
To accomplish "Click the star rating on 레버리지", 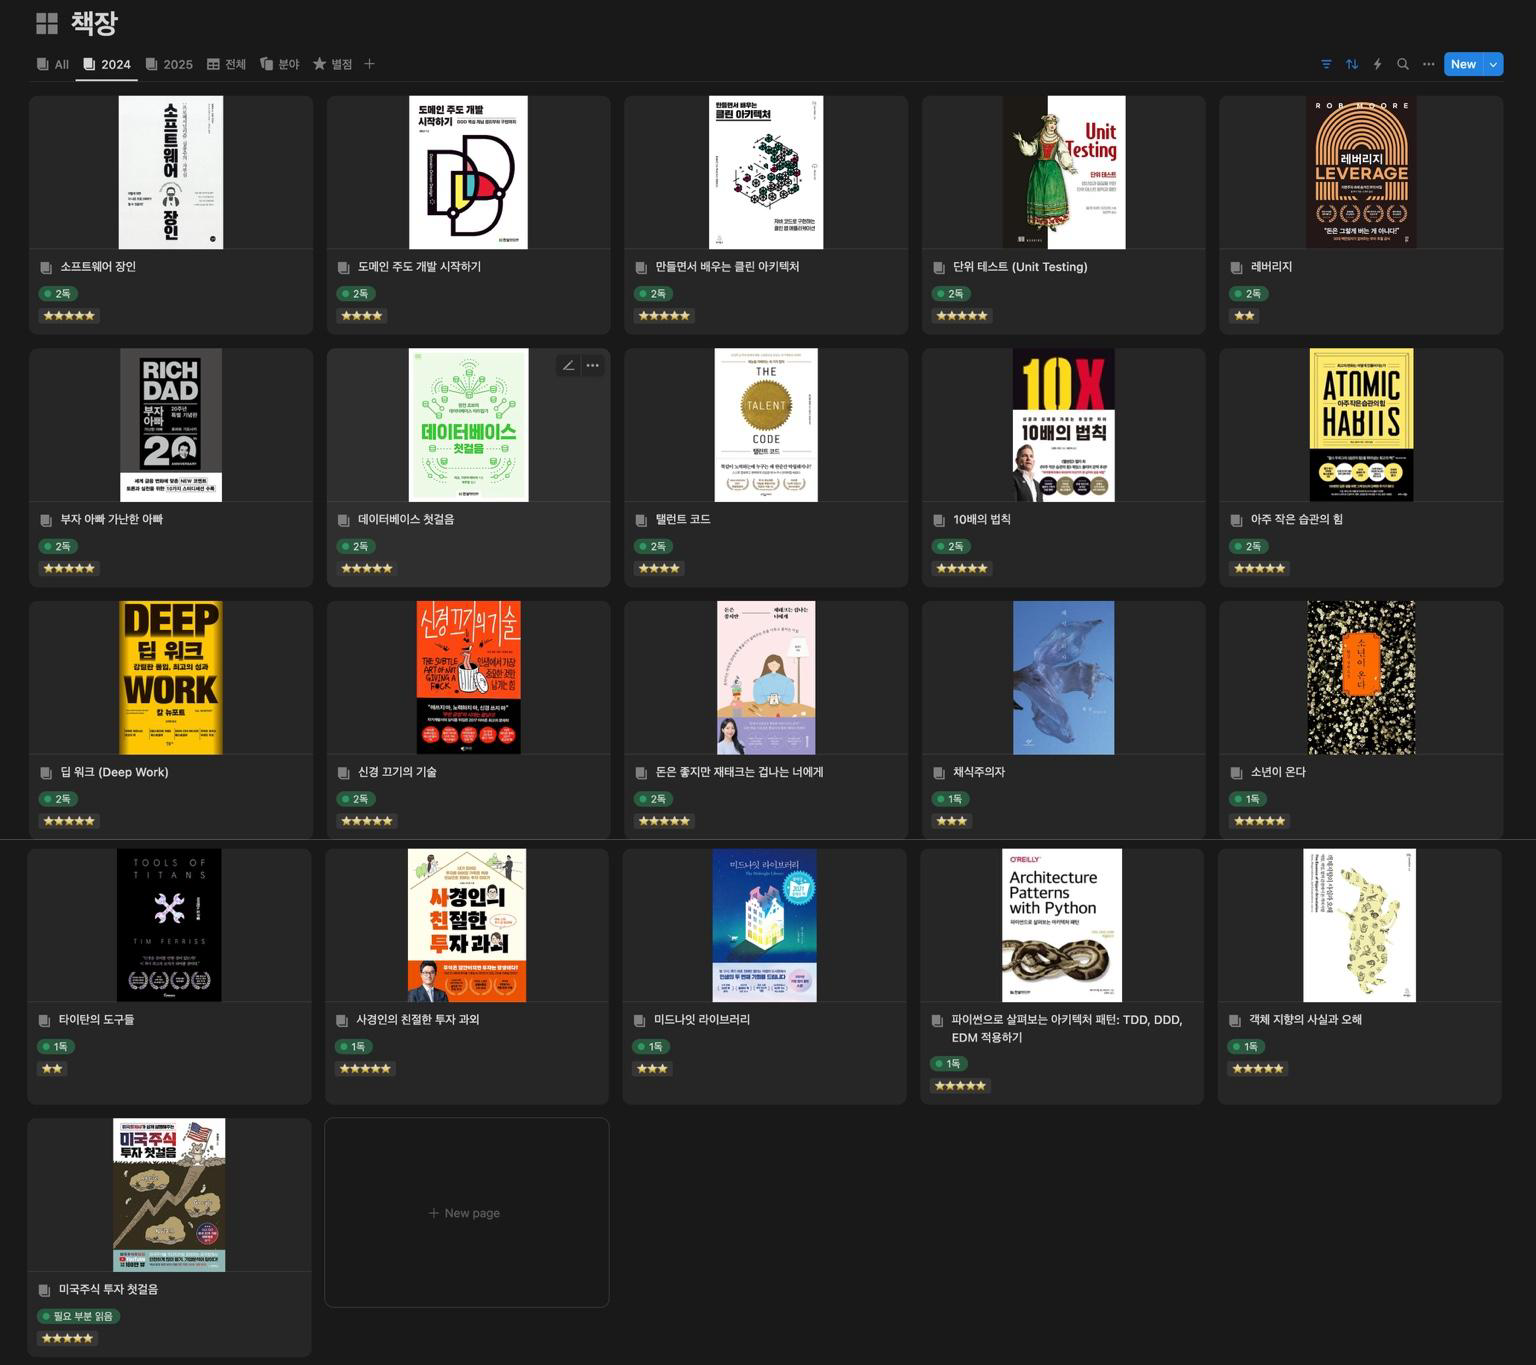I will pyautogui.click(x=1245, y=316).
